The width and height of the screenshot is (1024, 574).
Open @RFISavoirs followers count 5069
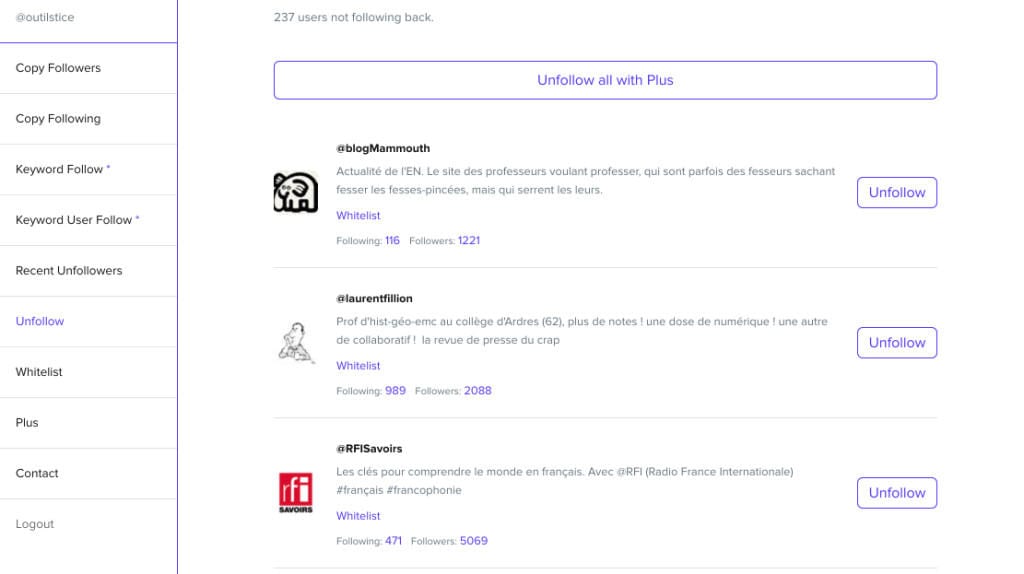473,541
